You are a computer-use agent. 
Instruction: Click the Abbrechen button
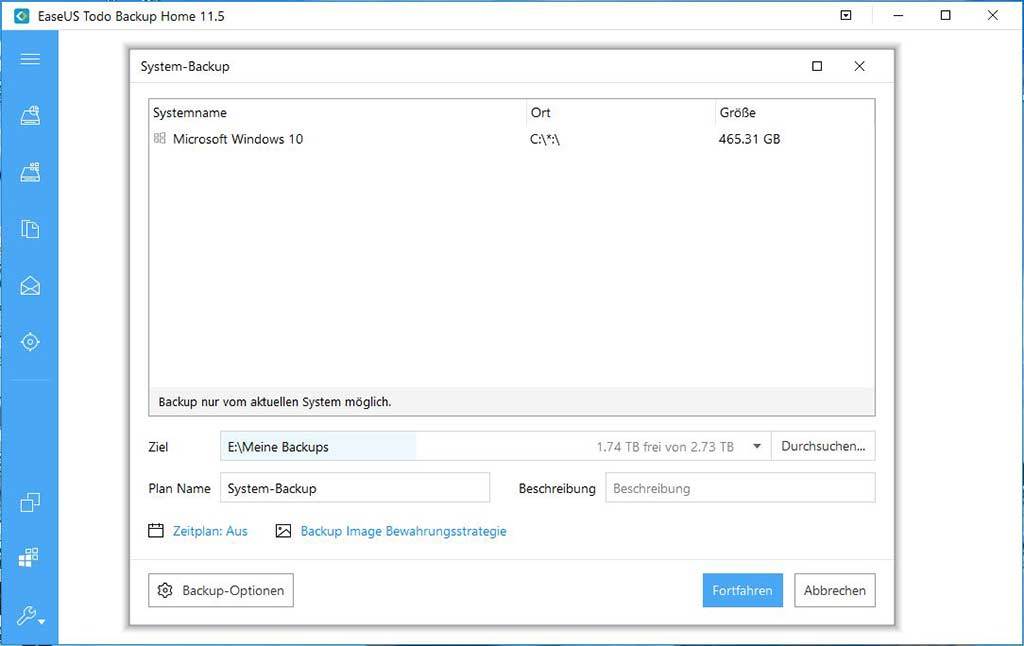click(x=835, y=590)
